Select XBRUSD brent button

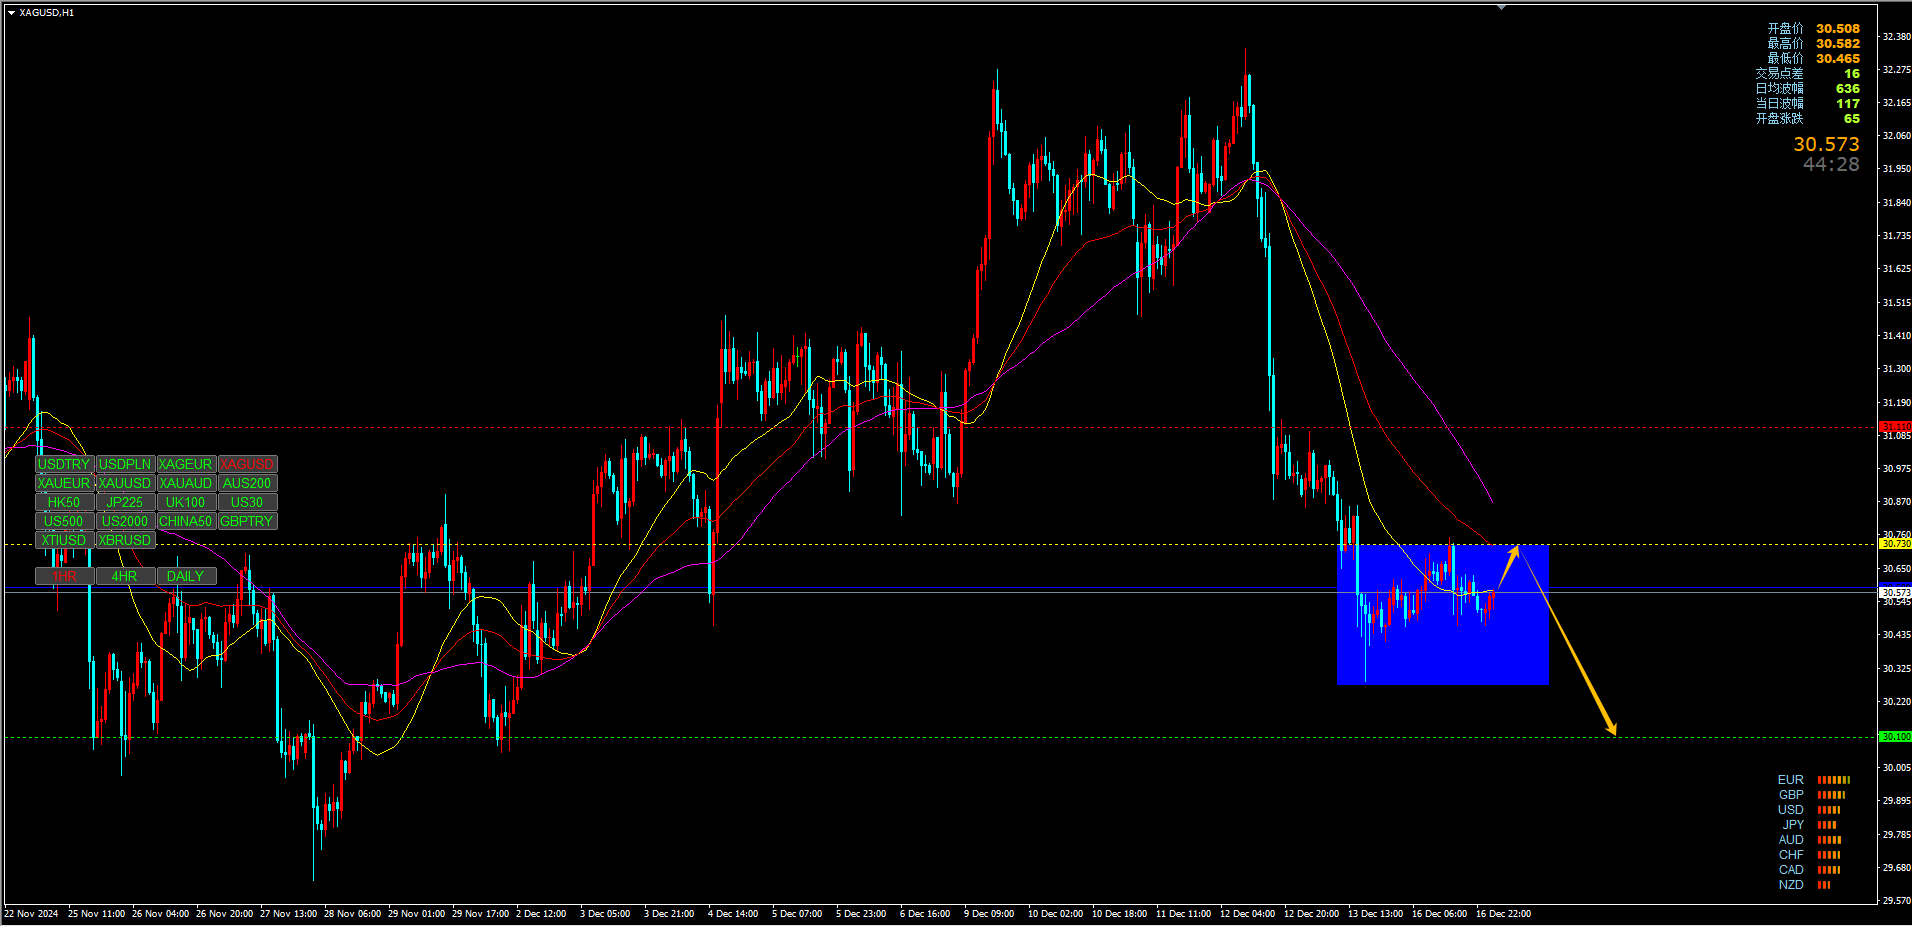126,540
